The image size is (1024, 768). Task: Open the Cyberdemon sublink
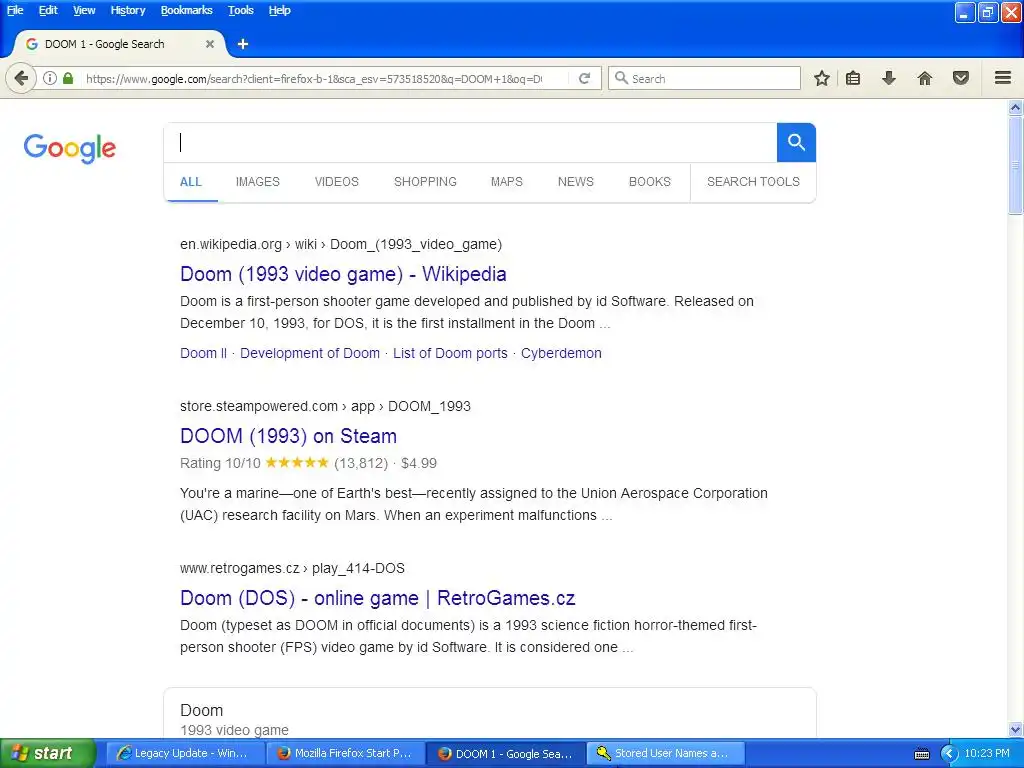(561, 353)
